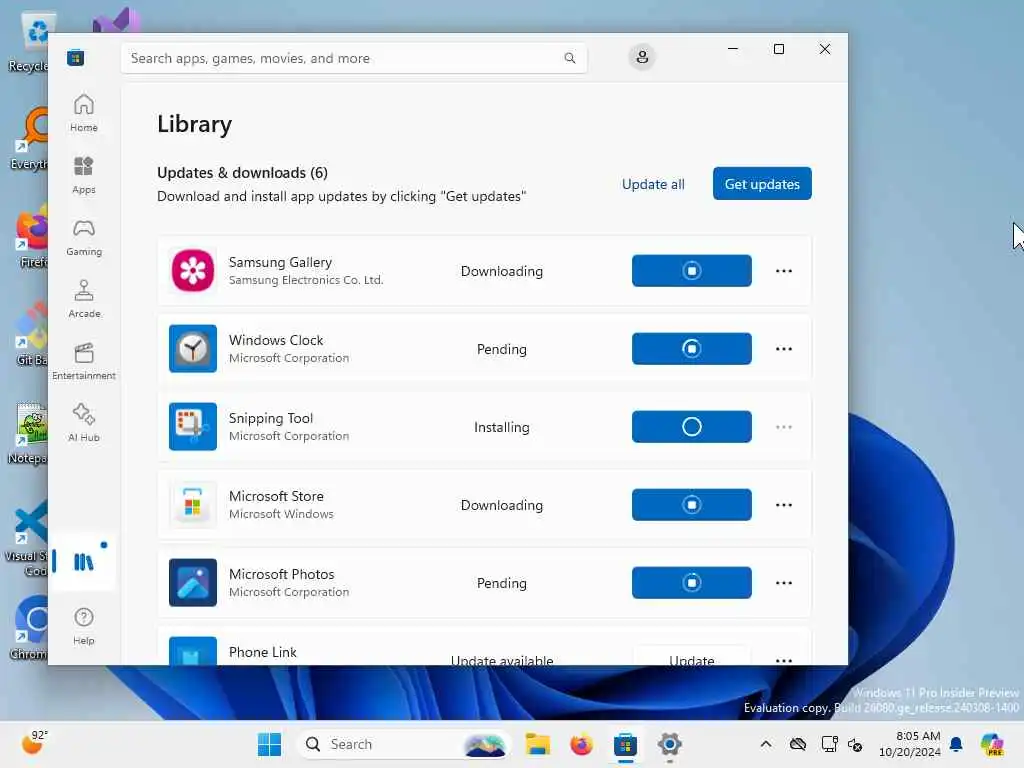1024x768 pixels.
Task: Select the Library icon in sidebar
Action: pos(84,562)
